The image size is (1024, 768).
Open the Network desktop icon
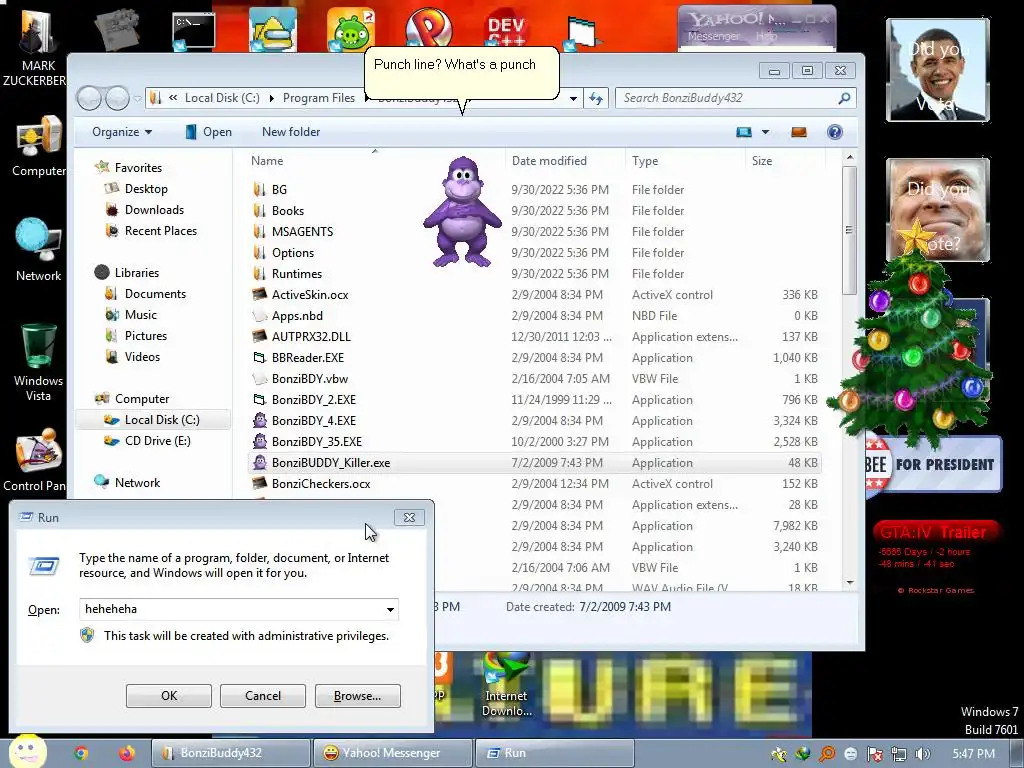tap(39, 249)
